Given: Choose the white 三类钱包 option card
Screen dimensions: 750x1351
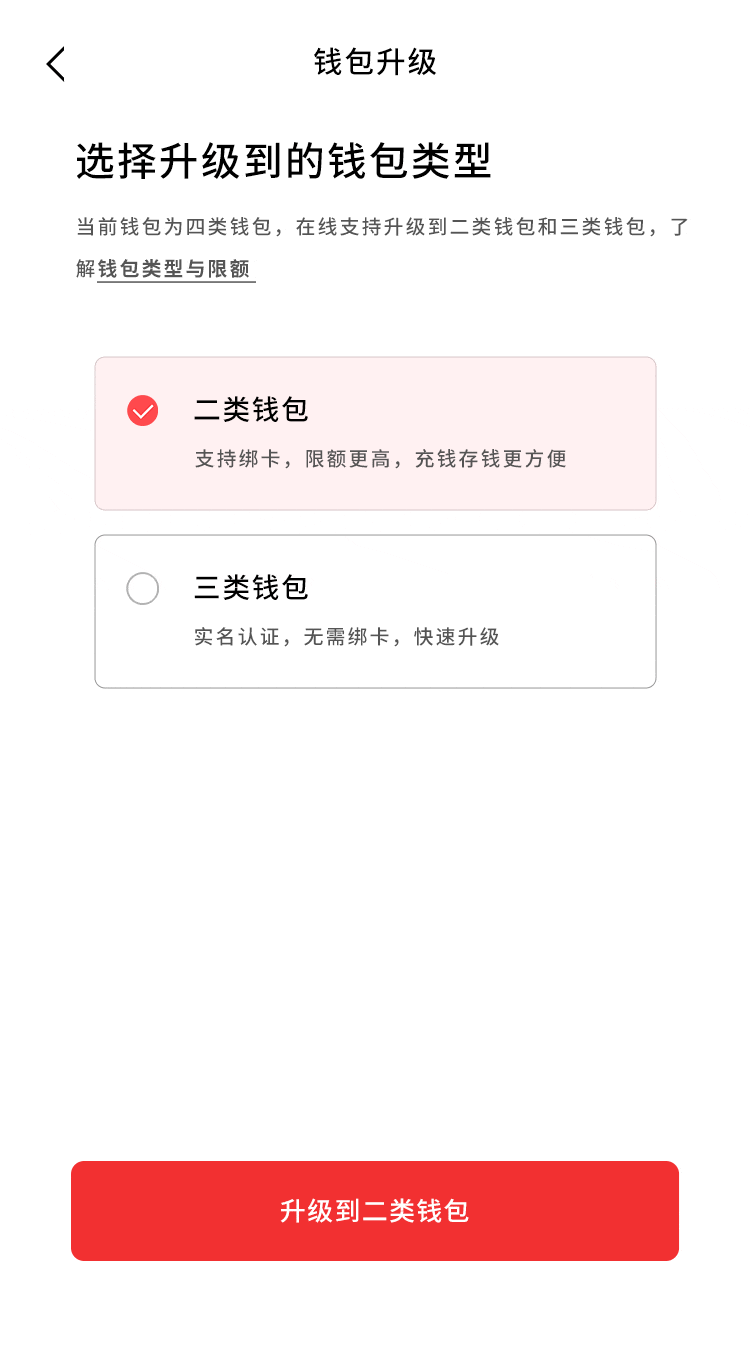Looking at the screenshot, I should (375, 611).
